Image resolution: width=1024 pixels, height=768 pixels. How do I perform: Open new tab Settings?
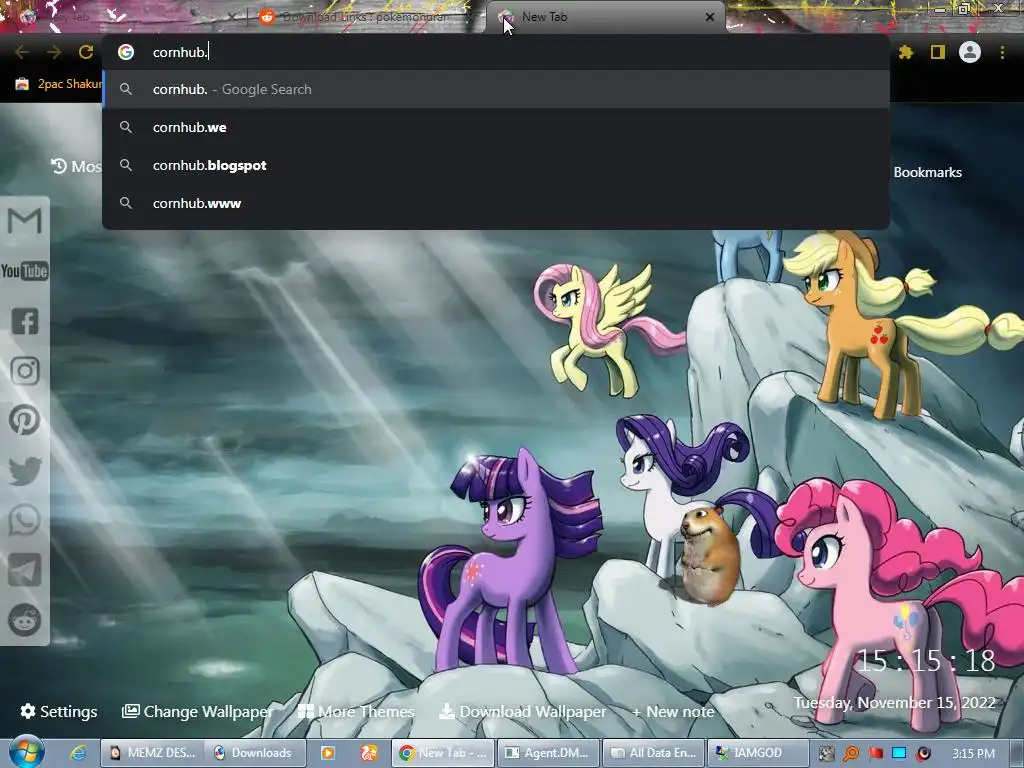tap(59, 711)
